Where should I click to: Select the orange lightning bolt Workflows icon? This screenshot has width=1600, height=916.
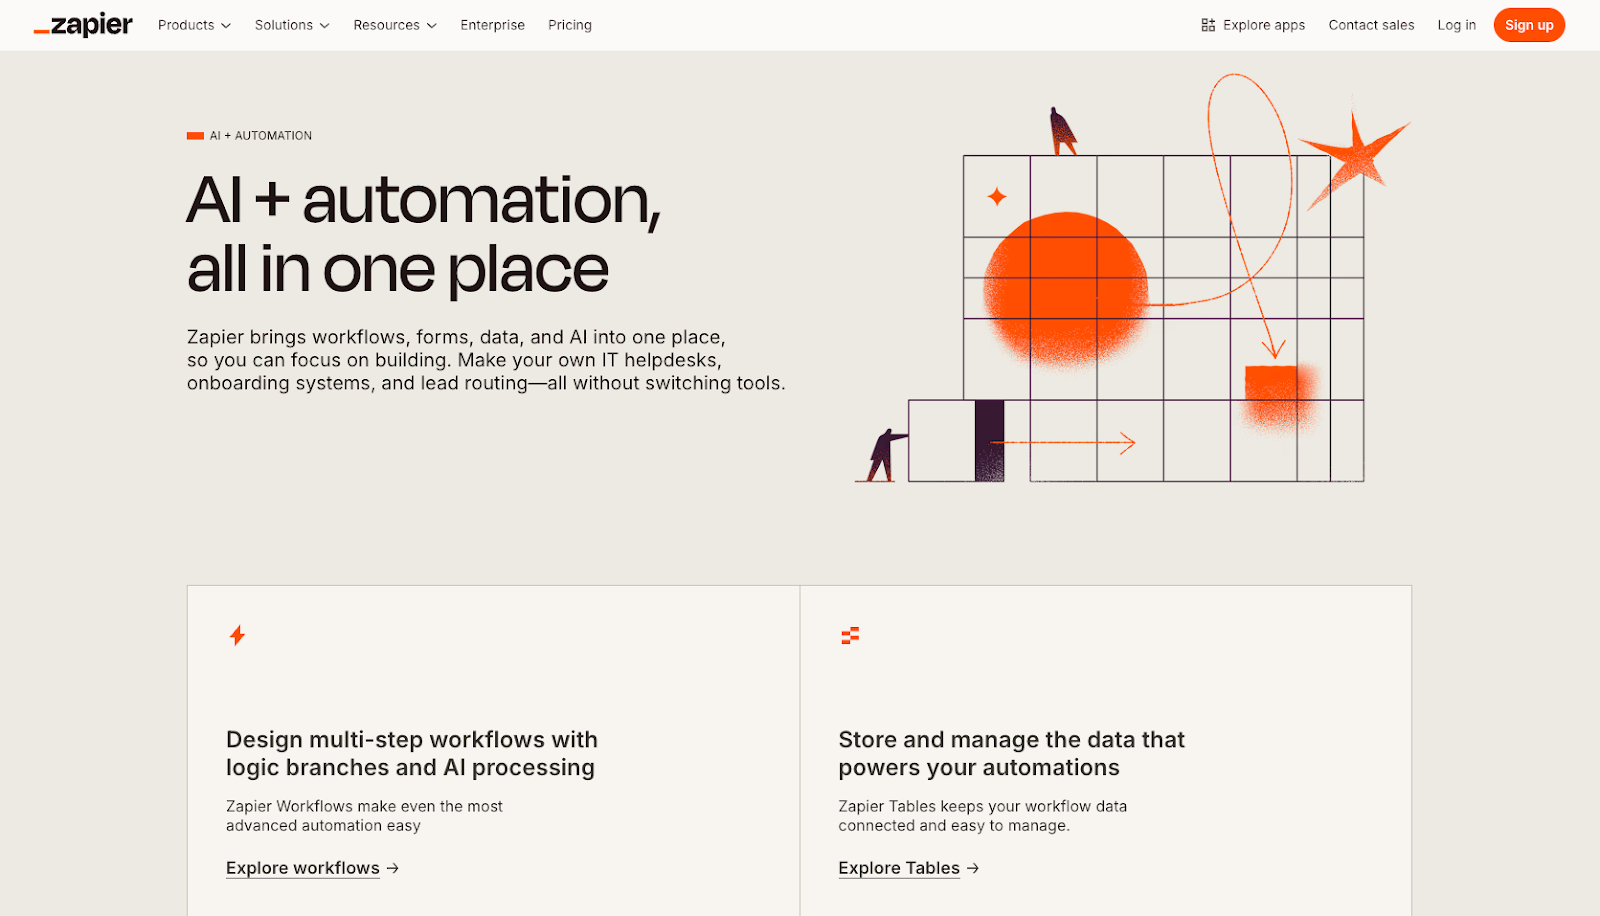pyautogui.click(x=237, y=635)
